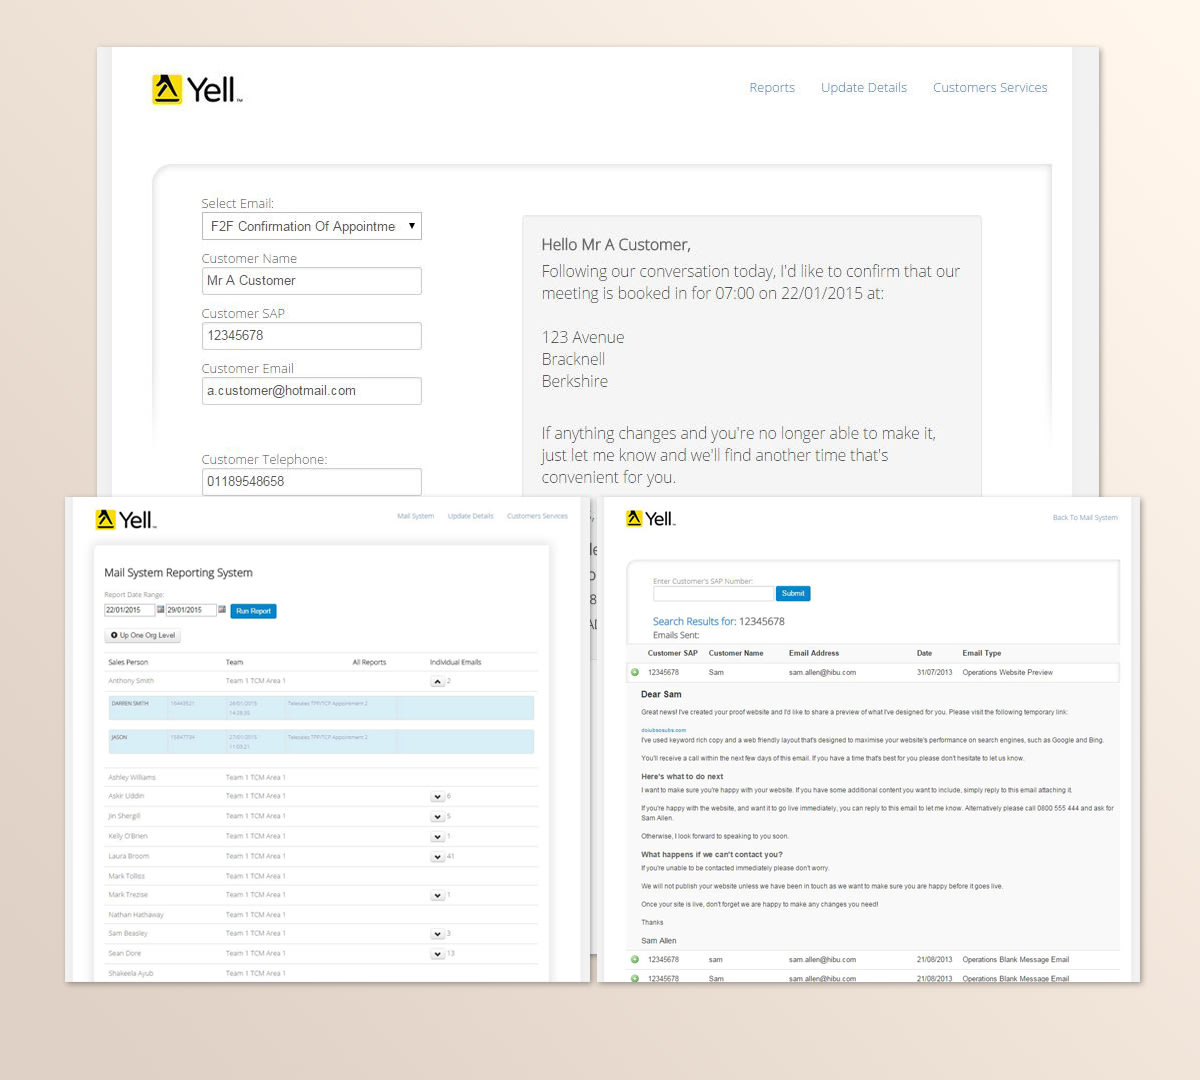Screen dimensions: 1200x1080
Task: Click the Yell logo in the reporting window
Action: point(126,519)
